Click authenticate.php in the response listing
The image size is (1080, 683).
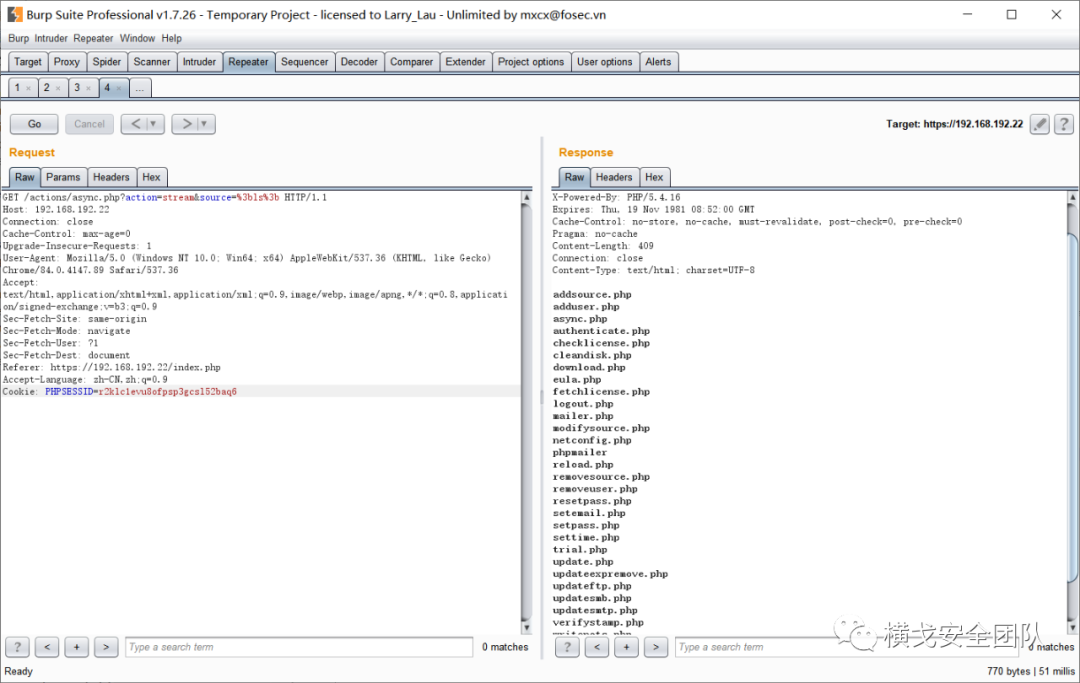coord(601,331)
